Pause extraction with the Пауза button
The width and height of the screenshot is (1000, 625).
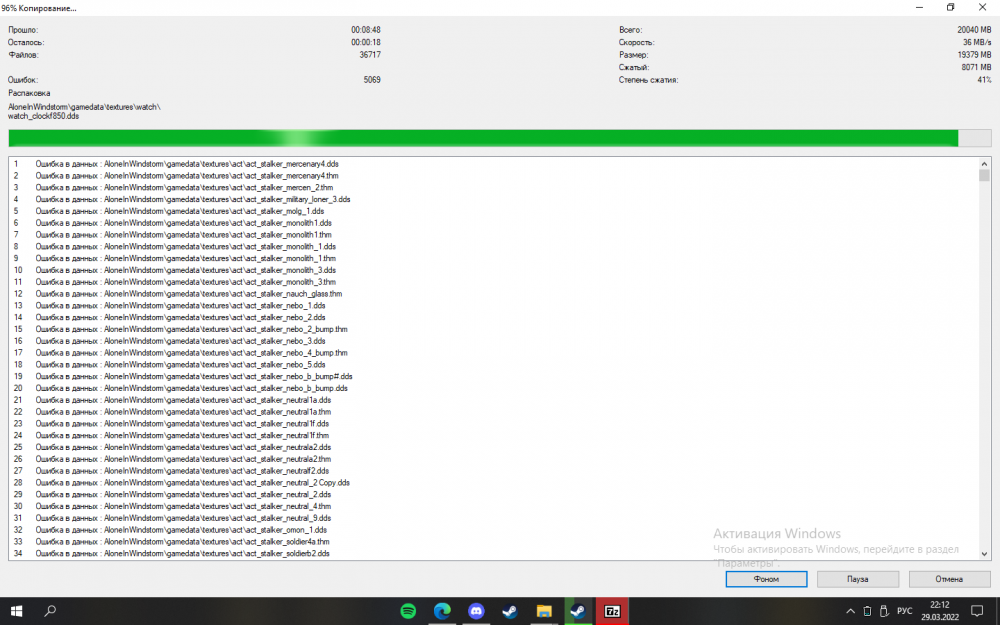click(x=858, y=579)
